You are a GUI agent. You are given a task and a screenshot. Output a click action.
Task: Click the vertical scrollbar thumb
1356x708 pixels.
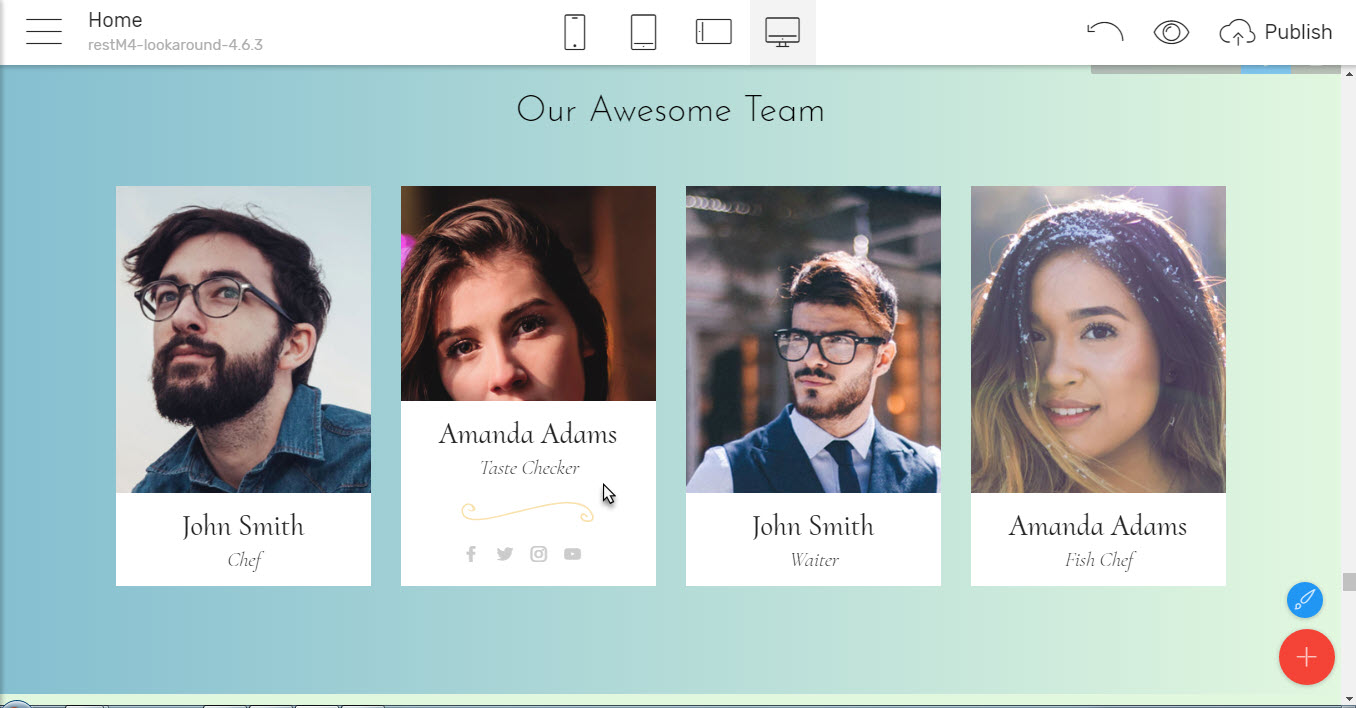(x=1348, y=582)
